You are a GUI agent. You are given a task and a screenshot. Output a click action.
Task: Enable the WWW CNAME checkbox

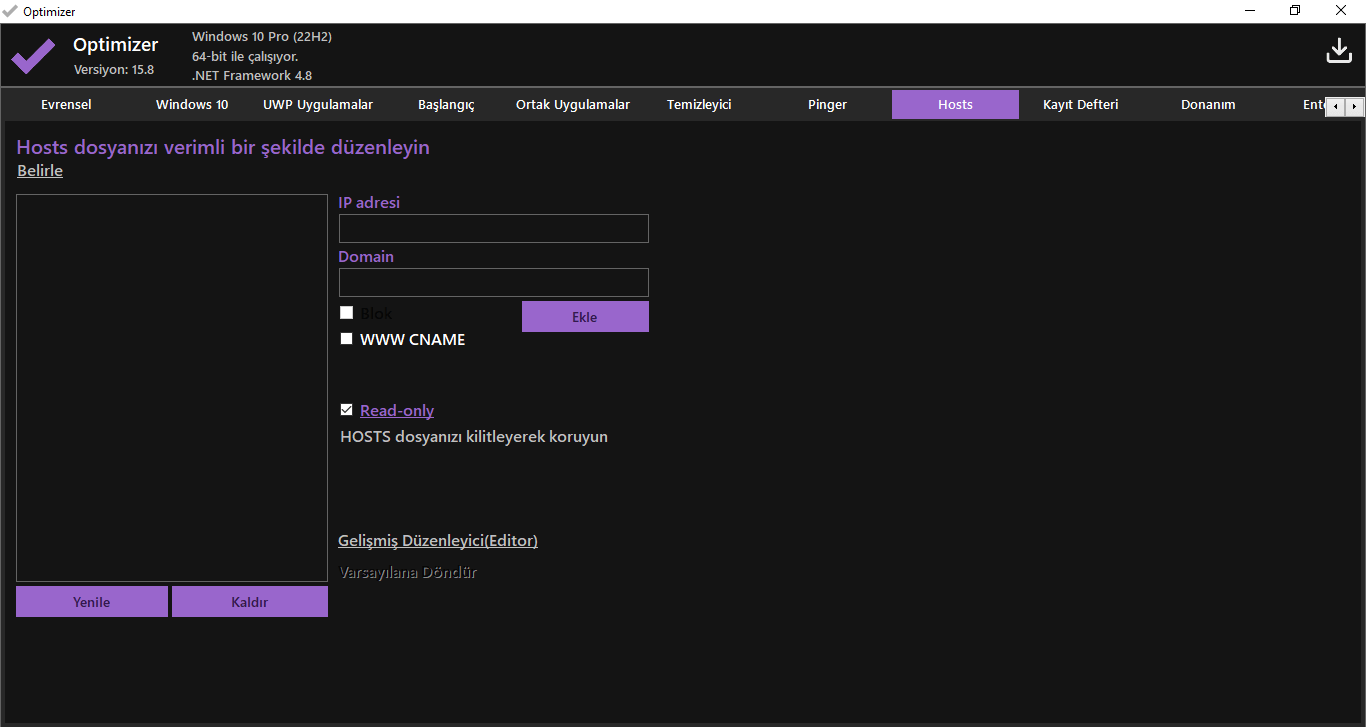click(347, 339)
